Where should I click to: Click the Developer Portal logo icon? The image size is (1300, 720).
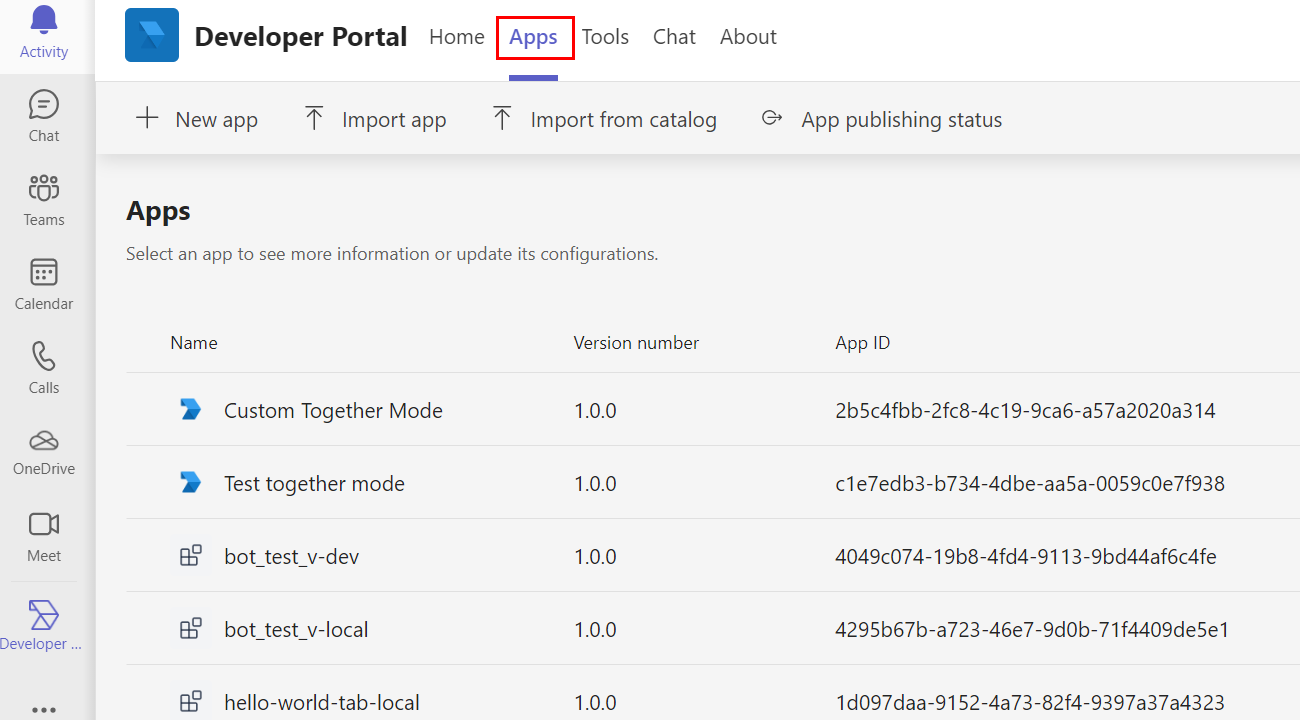[152, 36]
